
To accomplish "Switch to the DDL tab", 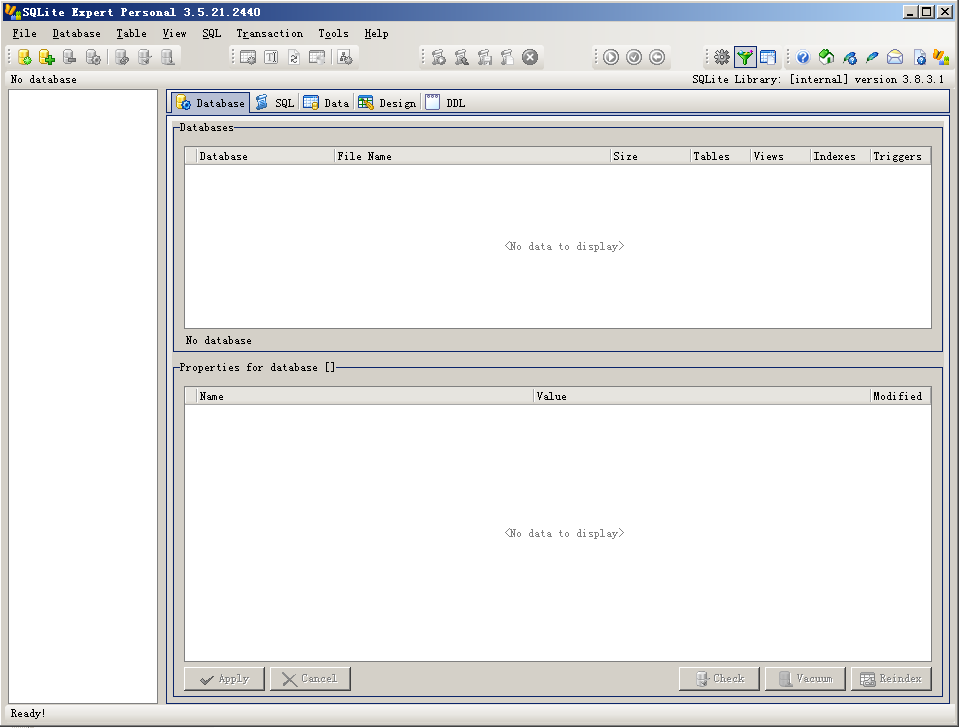I will pyautogui.click(x=445, y=103).
